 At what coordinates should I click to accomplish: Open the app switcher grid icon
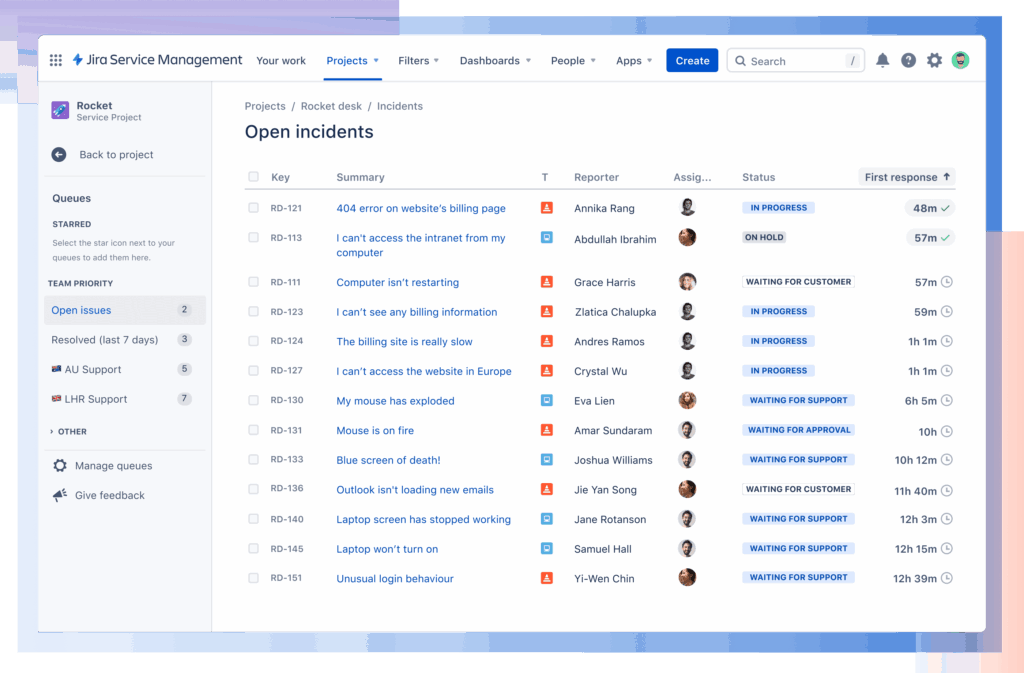coord(56,60)
